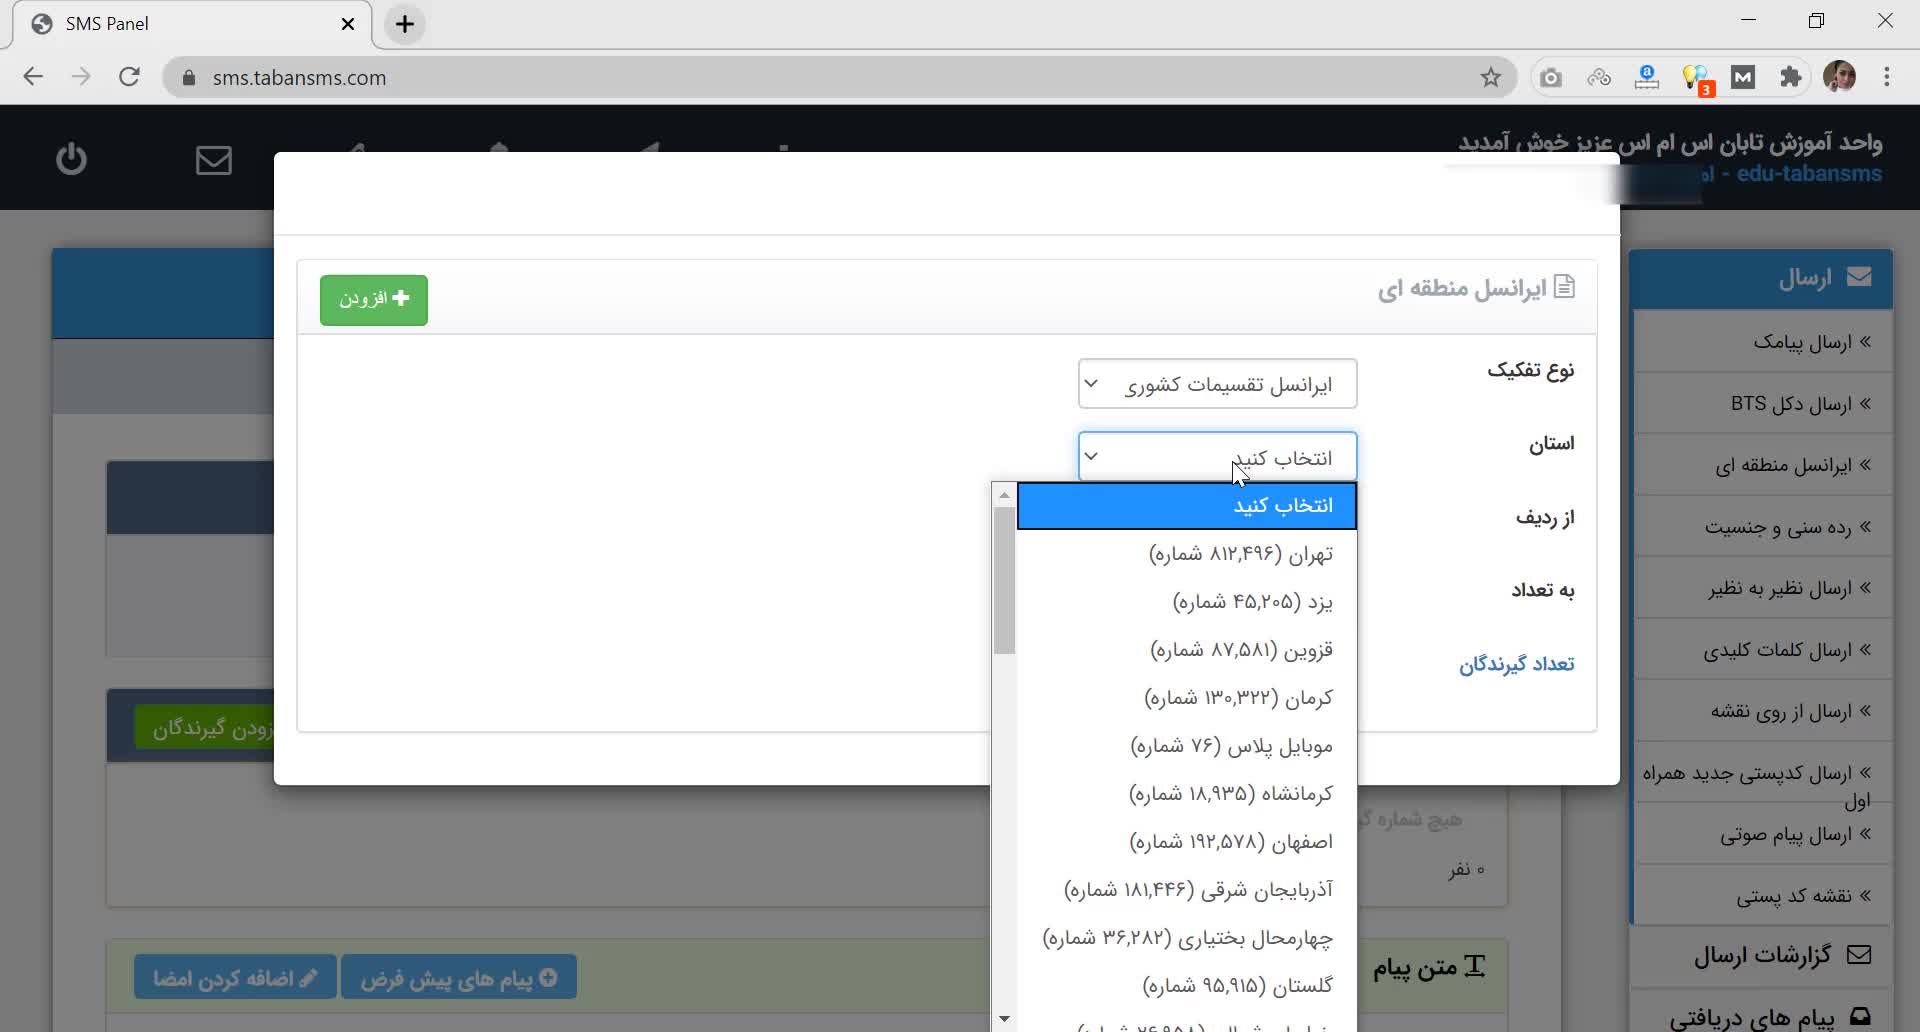This screenshot has width=1920, height=1032.
Task: Open a new browser tab
Action: (405, 25)
